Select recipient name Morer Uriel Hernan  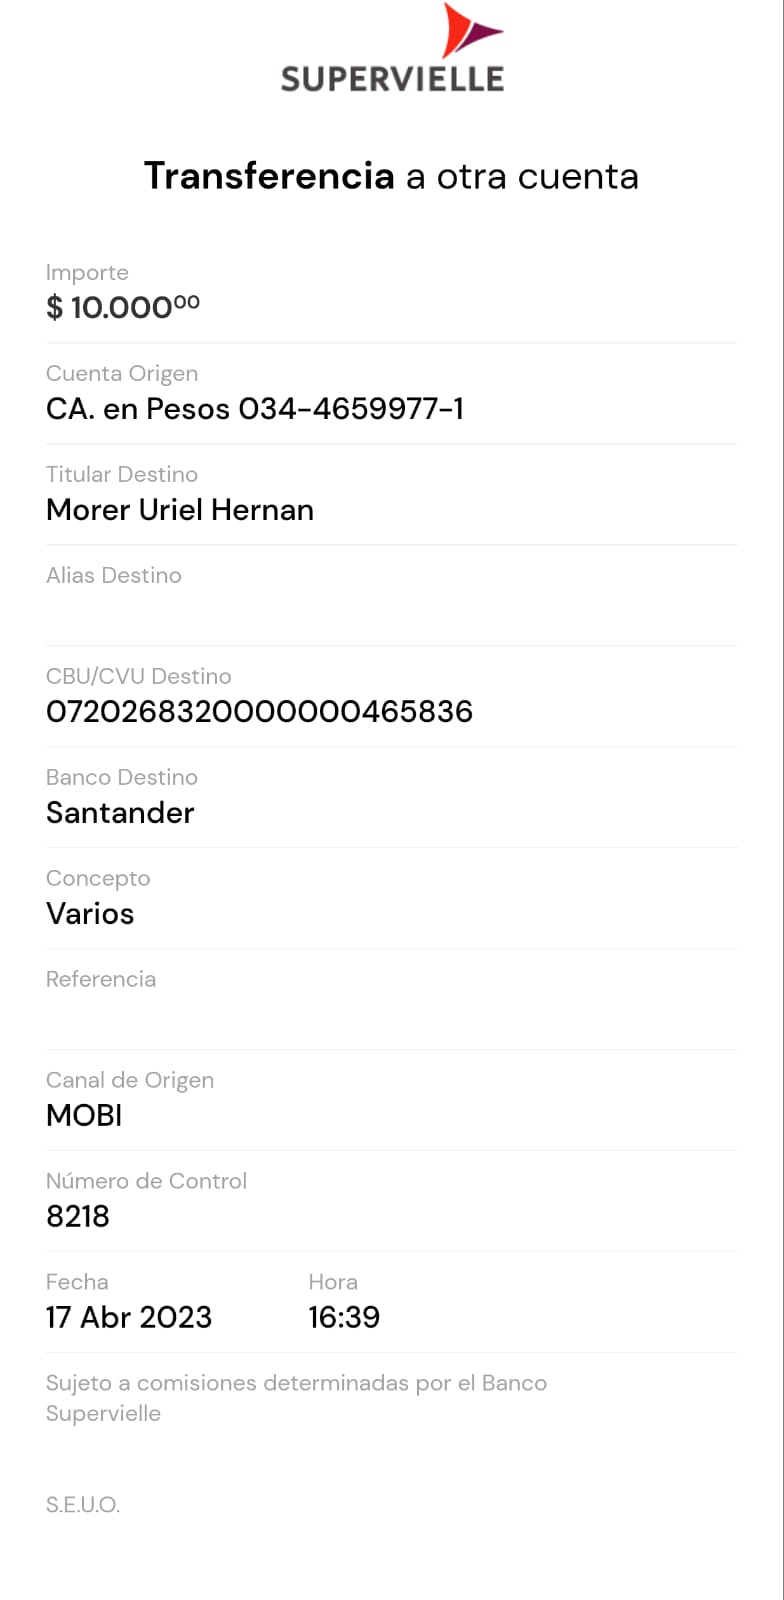[180, 510]
